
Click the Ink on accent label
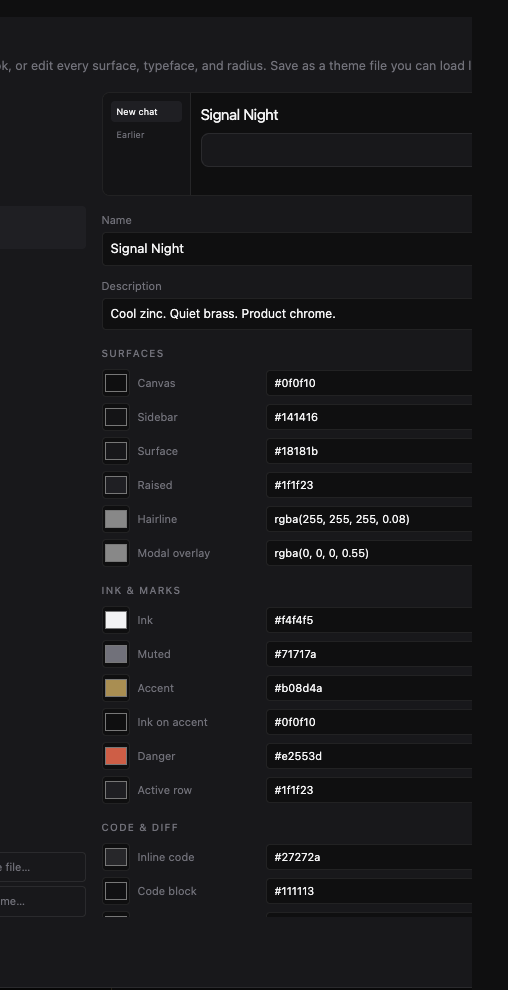(x=172, y=723)
